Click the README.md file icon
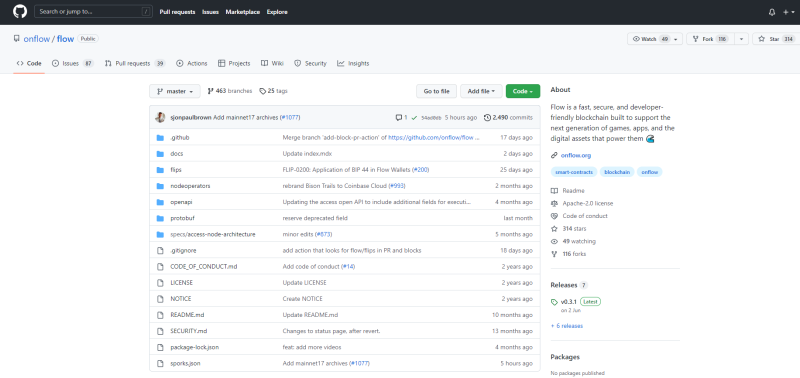800x378 pixels. point(160,315)
